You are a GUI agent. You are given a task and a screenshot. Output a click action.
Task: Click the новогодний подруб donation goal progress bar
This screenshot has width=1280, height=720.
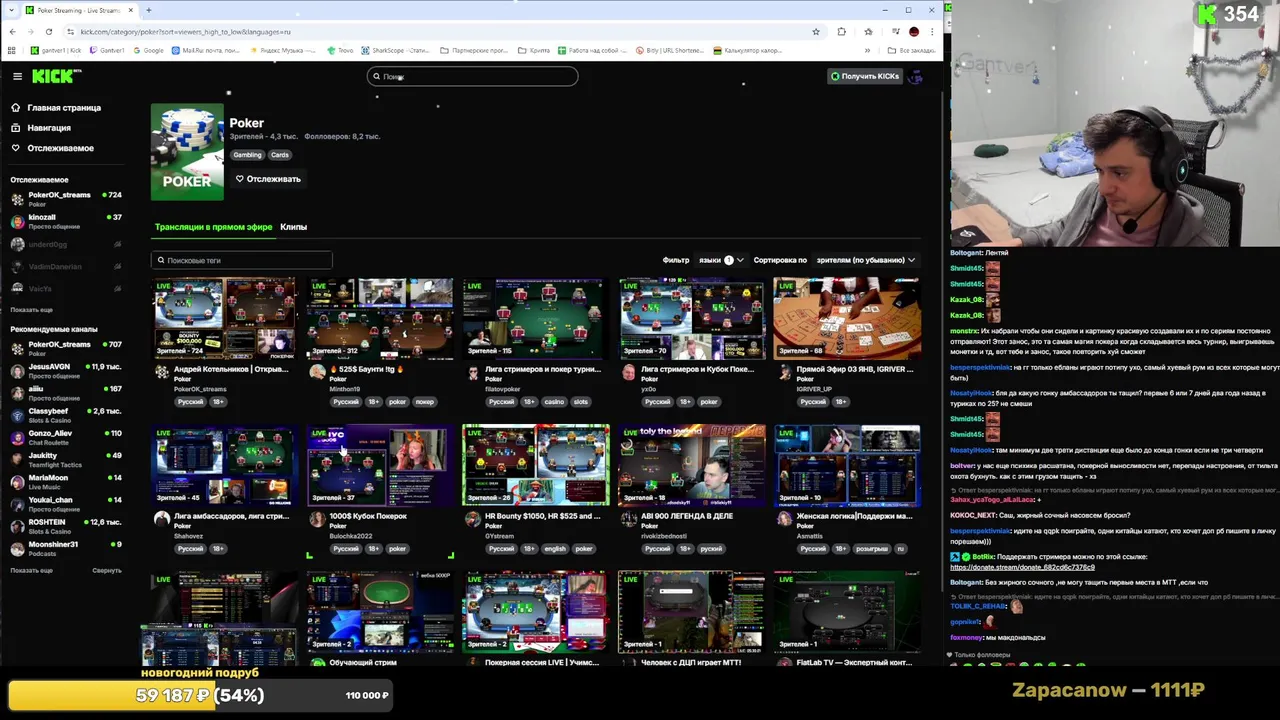(x=200, y=695)
